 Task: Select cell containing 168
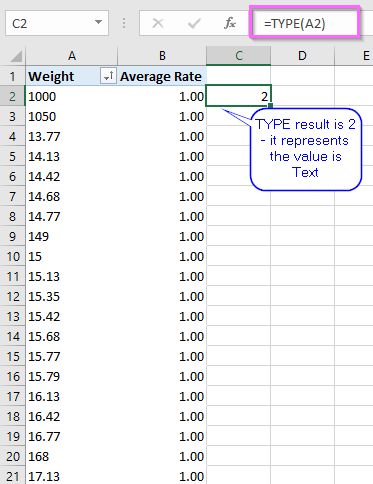click(x=72, y=456)
